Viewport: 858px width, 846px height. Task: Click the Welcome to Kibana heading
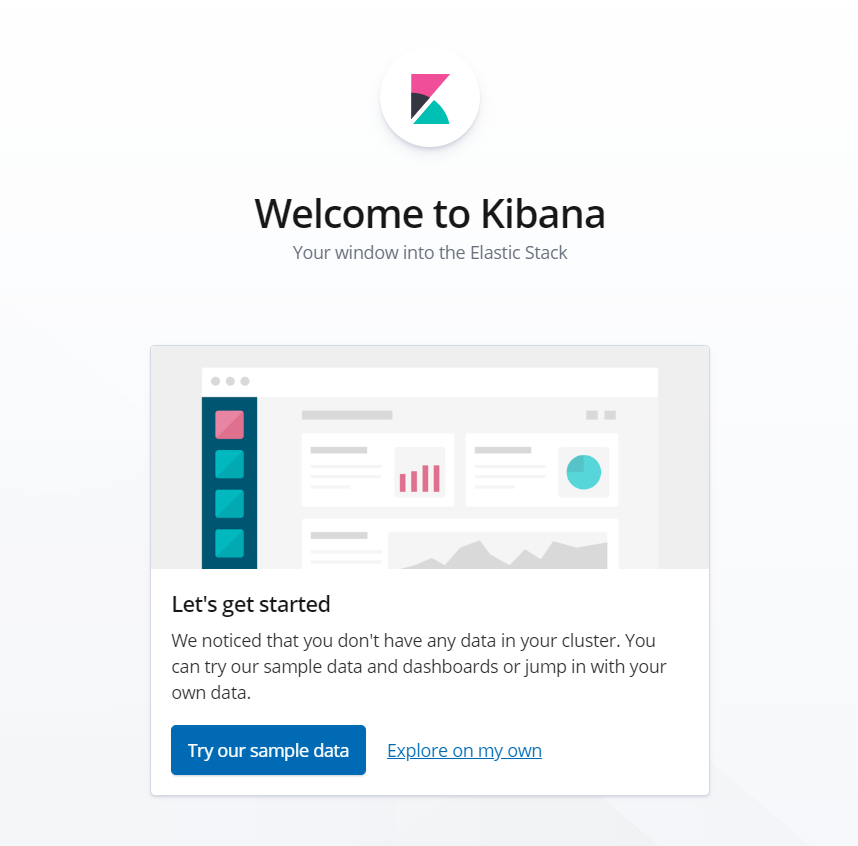430,213
